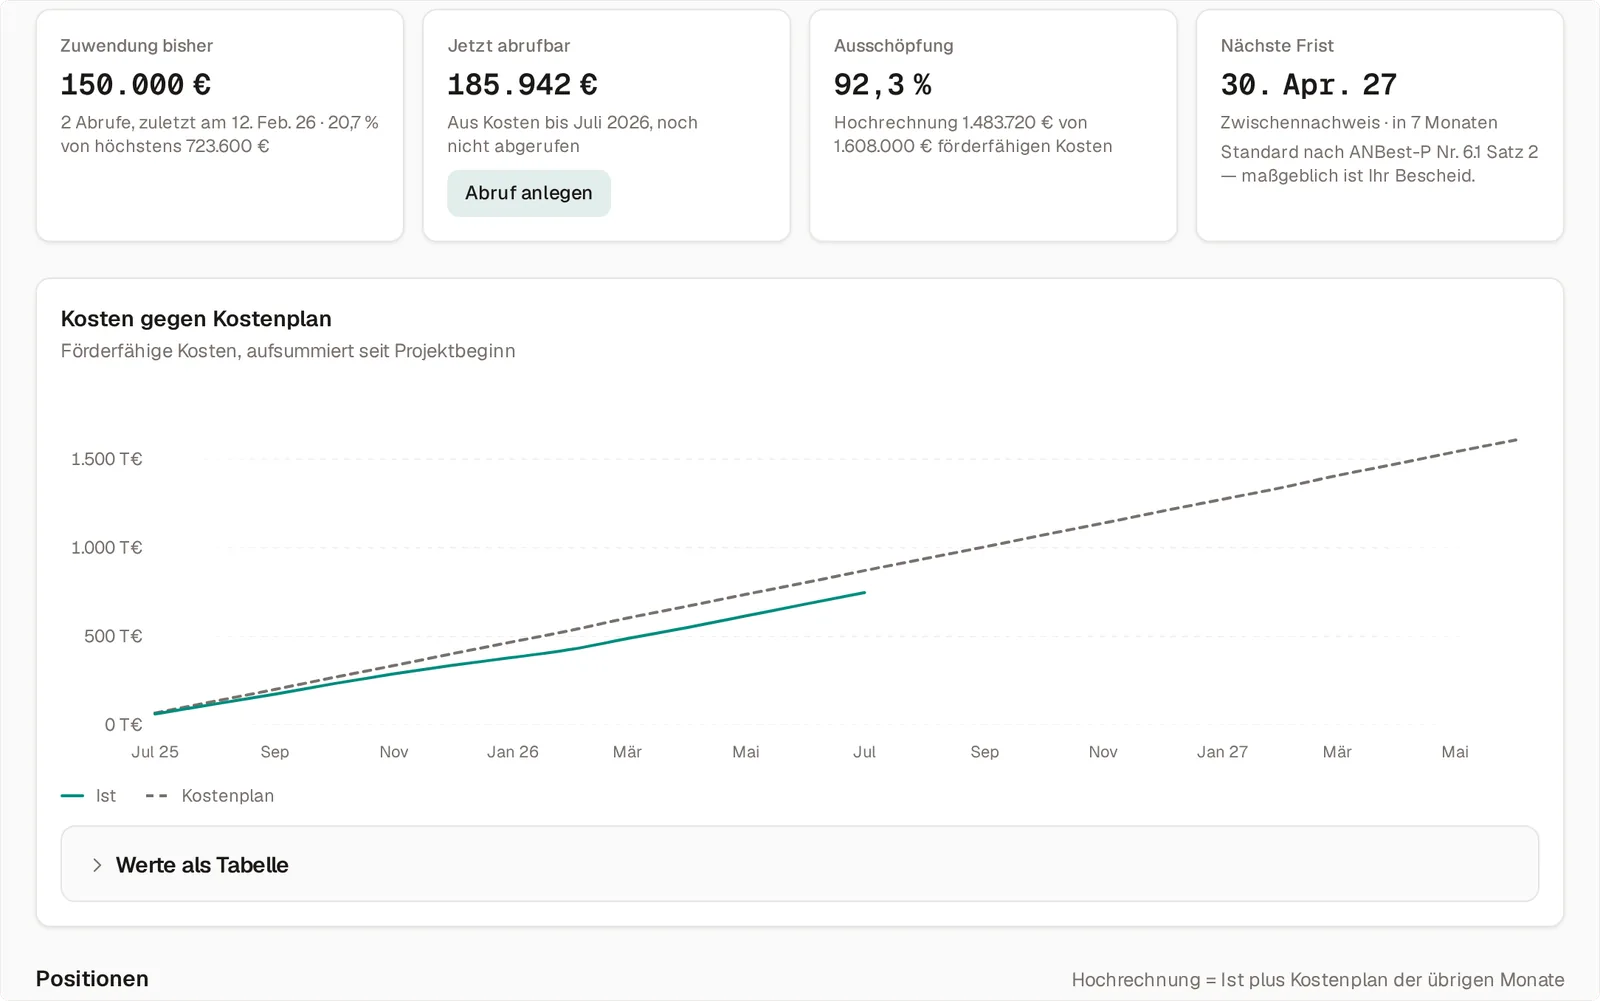The image size is (1600, 1001).
Task: Click the Hochrechnung 1.483.720 € description
Action: point(973,134)
